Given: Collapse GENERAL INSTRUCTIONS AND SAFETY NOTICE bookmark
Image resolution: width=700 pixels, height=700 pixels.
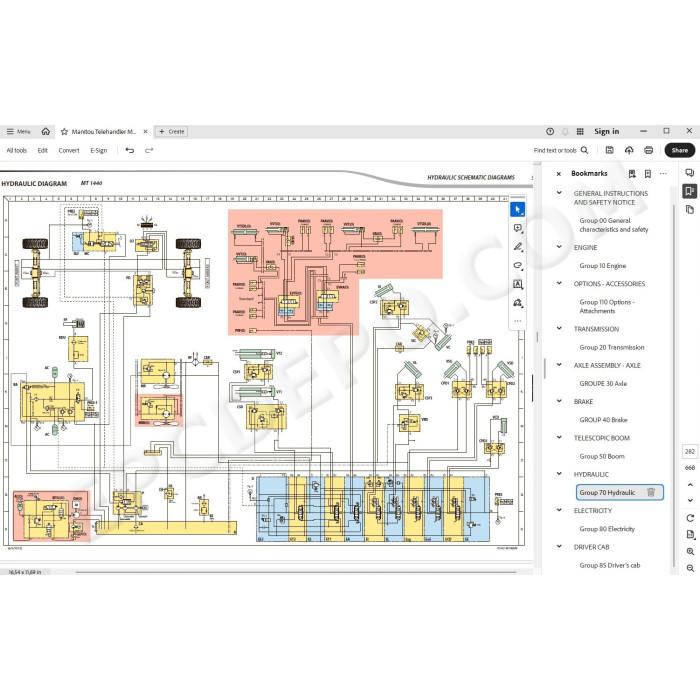Looking at the screenshot, I should (x=559, y=193).
